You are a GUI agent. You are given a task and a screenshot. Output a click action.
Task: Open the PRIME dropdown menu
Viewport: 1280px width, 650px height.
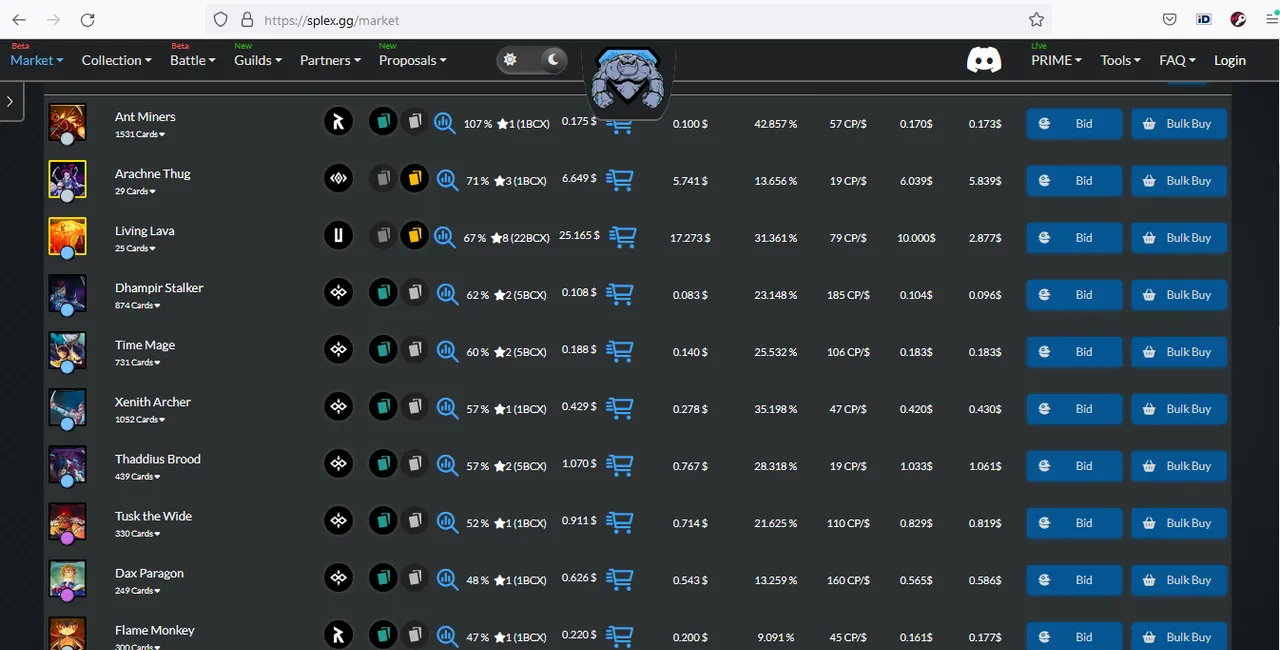coord(1057,60)
